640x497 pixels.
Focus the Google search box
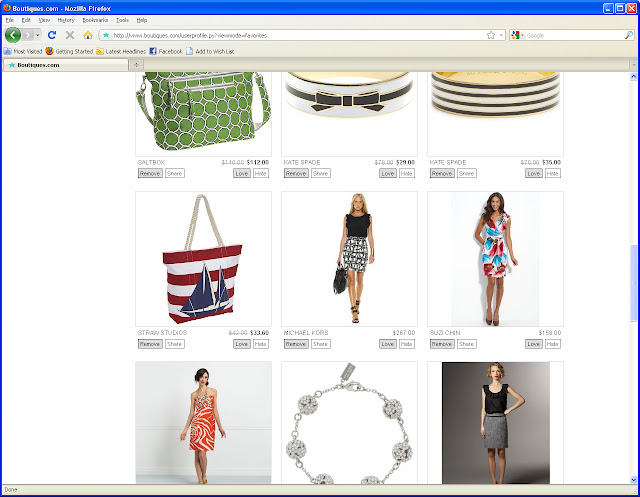click(x=574, y=36)
